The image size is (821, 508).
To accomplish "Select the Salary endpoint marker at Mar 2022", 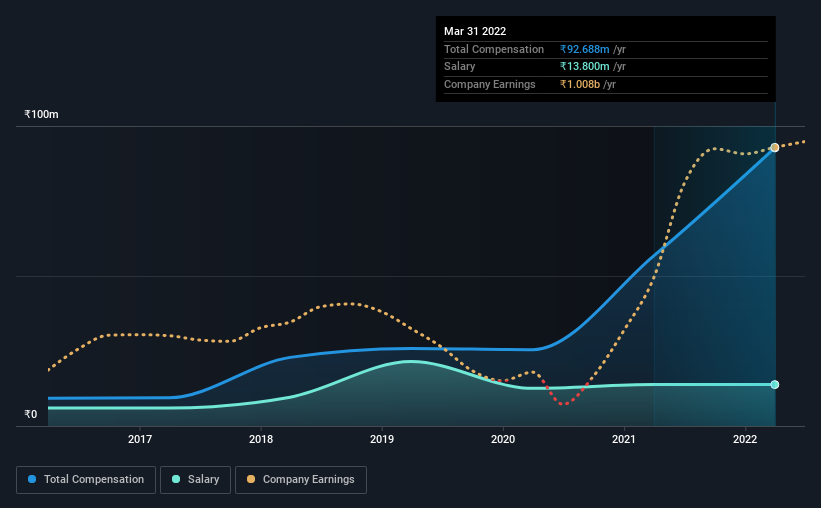I will tap(774, 384).
